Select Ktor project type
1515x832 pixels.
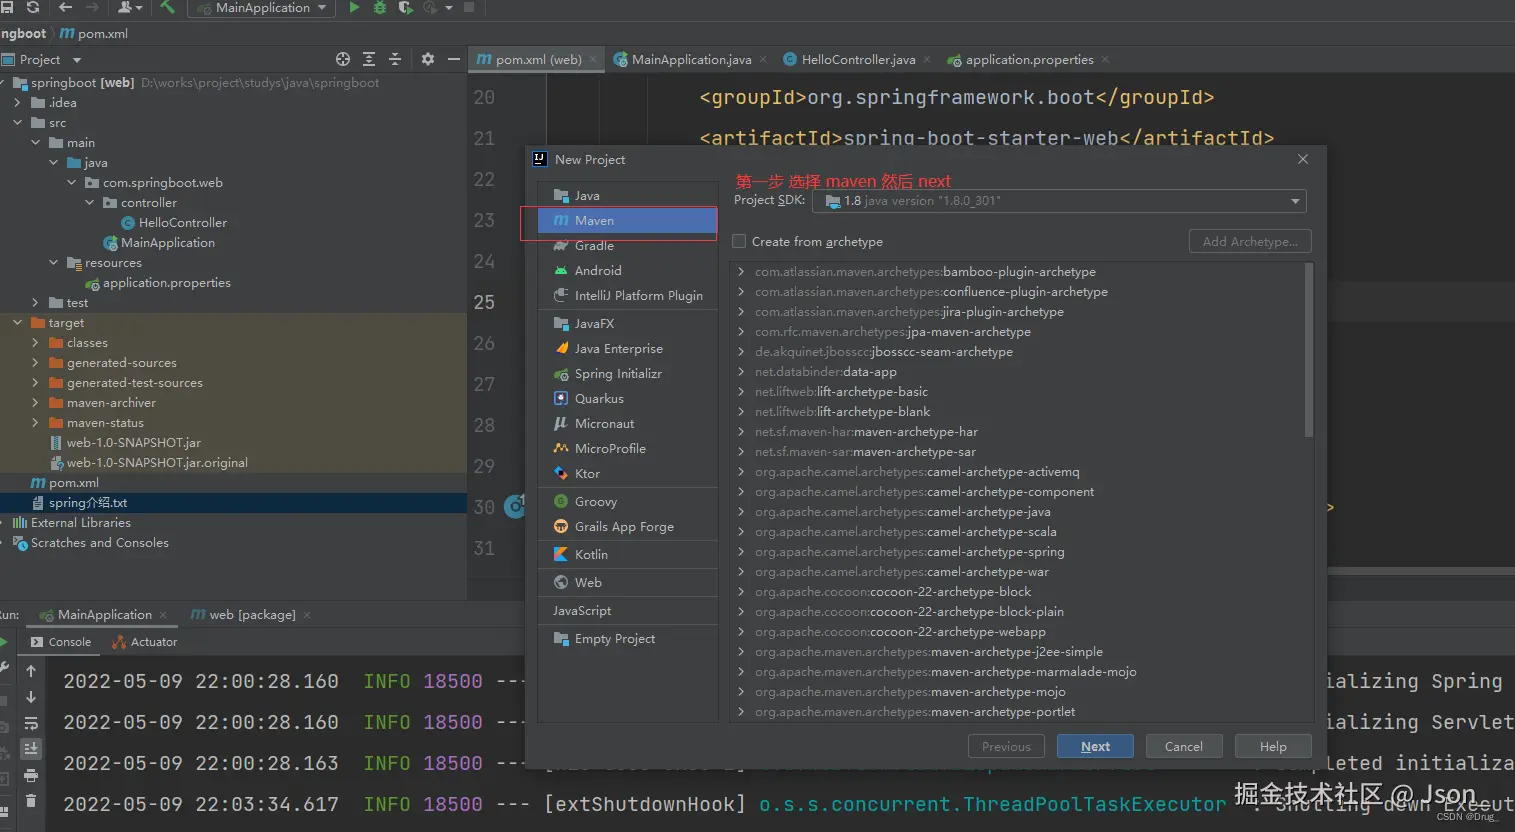(x=628, y=473)
